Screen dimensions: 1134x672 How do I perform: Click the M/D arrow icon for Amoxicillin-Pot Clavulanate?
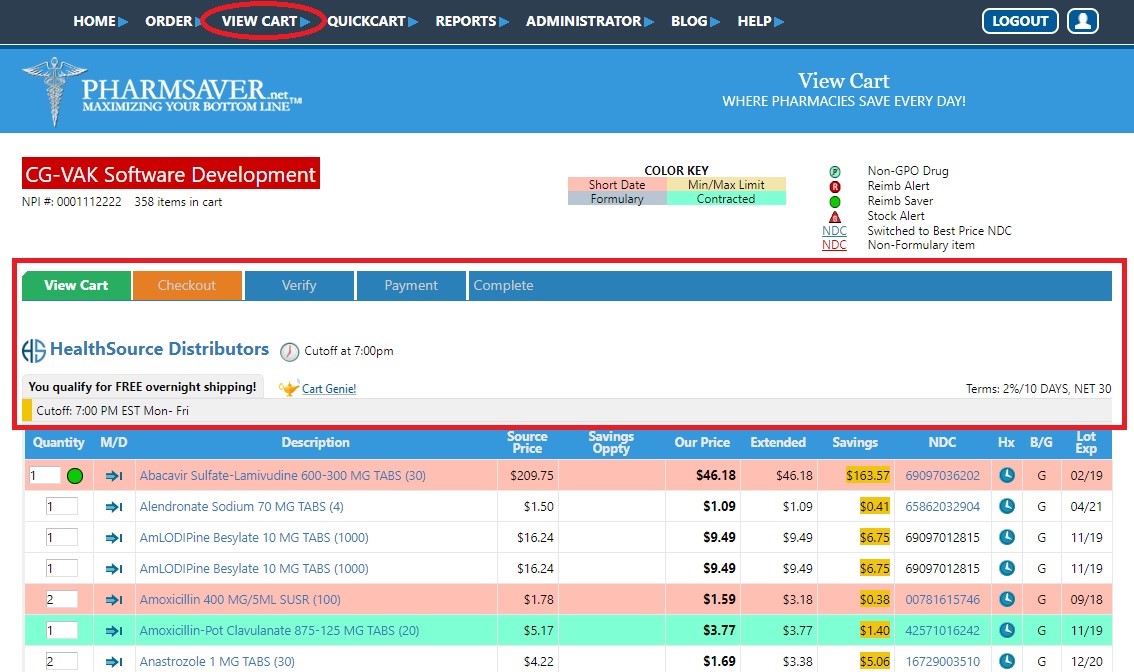coord(114,631)
